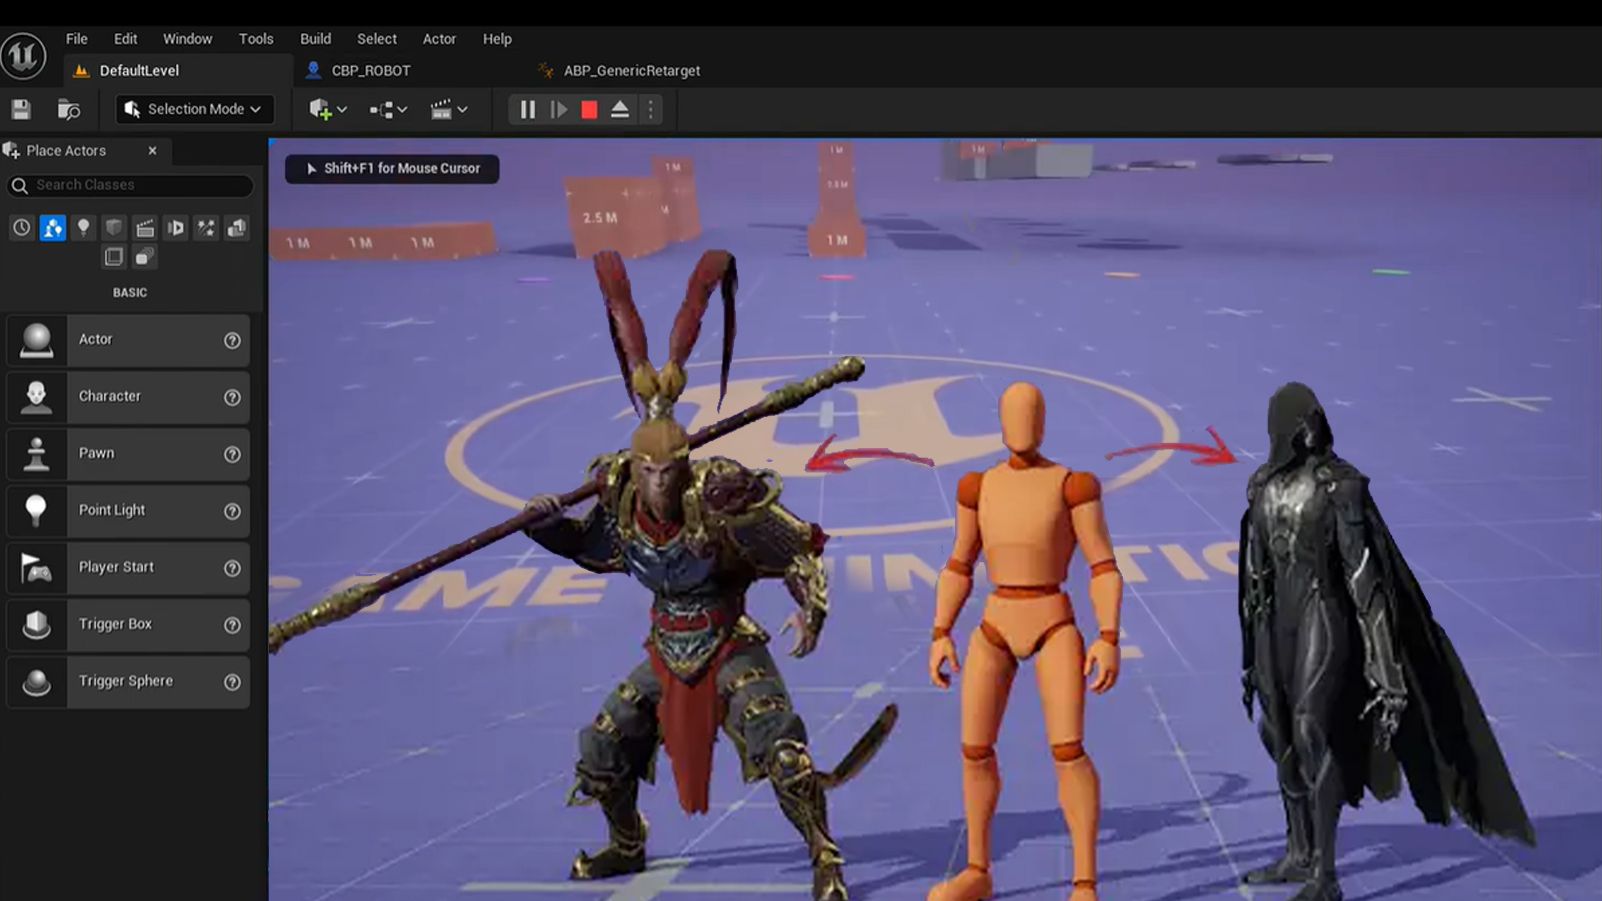The height and width of the screenshot is (901, 1602).
Task: Select the Point Light entry
Action: [x=128, y=511]
